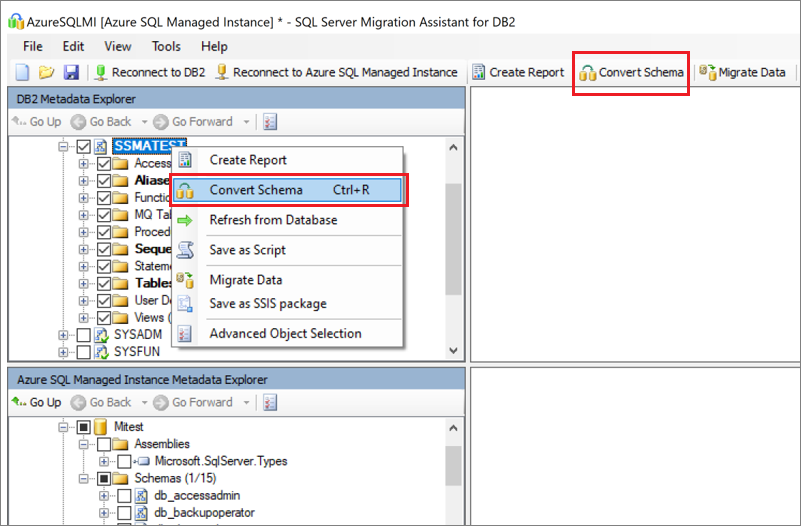Open the Edit menu

coord(74,46)
